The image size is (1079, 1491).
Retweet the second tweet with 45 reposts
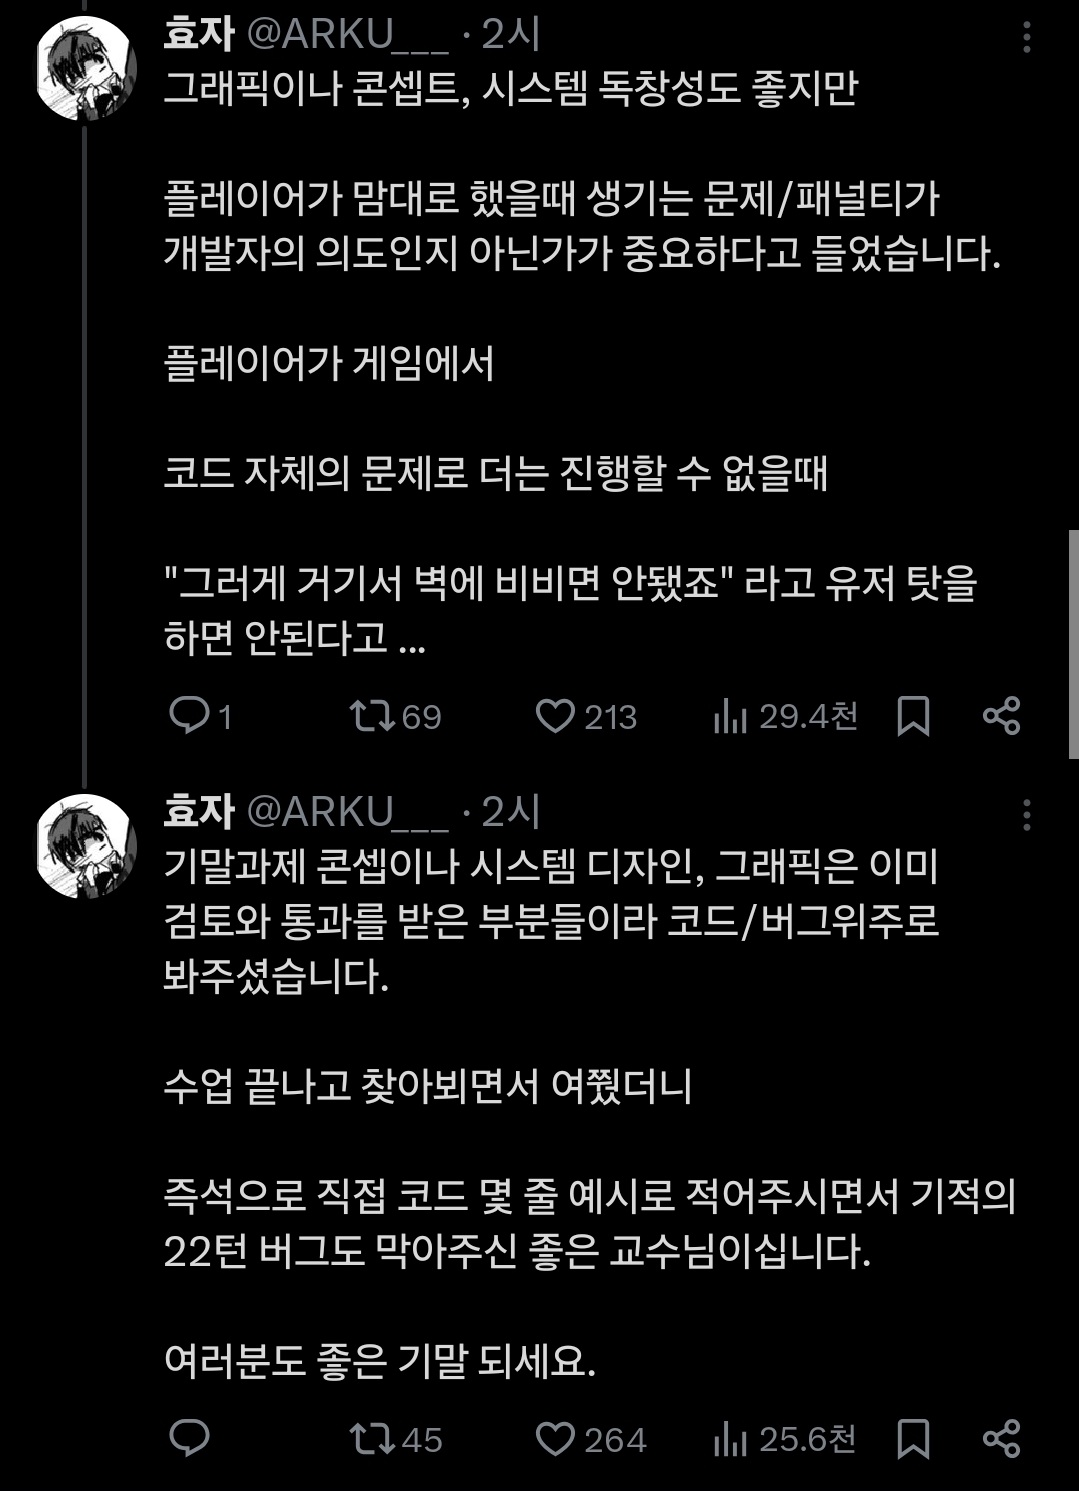[x=371, y=1439]
